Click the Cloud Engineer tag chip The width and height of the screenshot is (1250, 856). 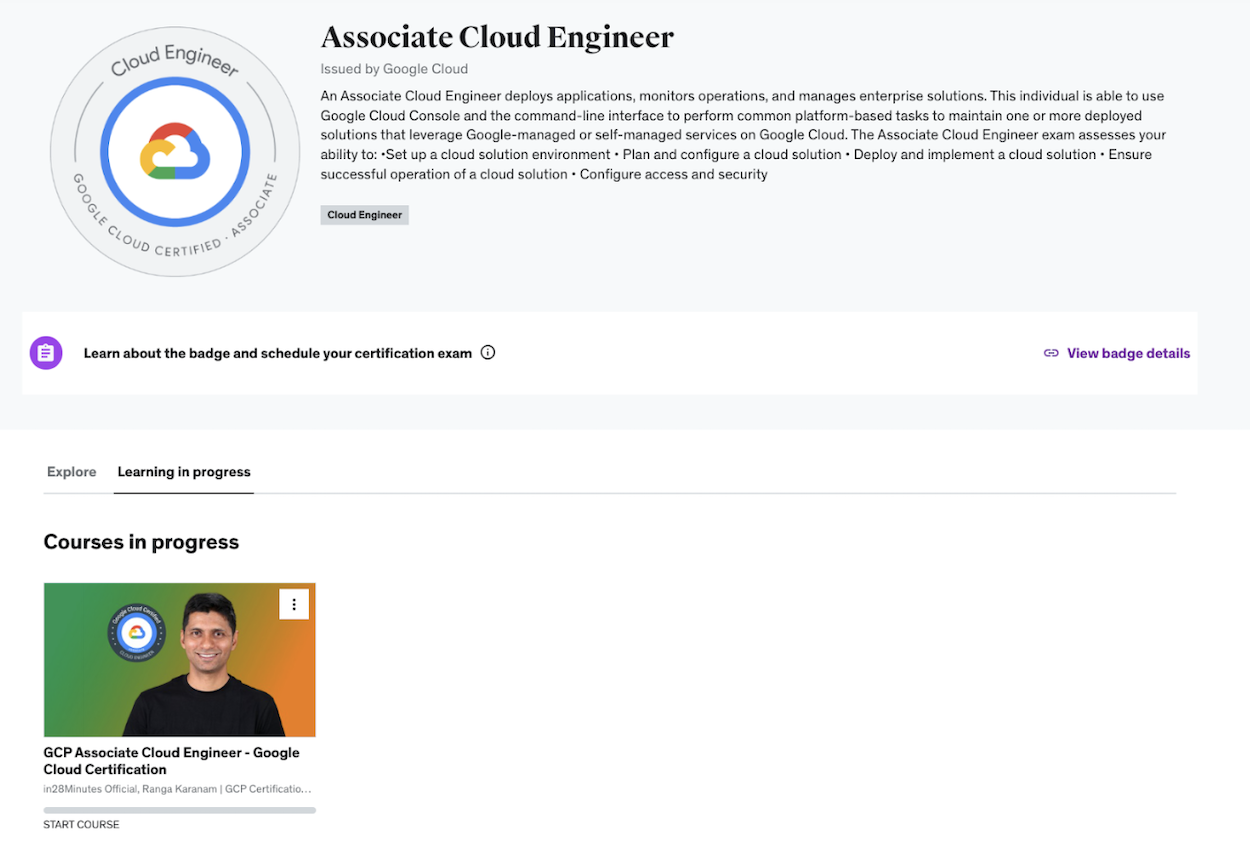tap(365, 215)
